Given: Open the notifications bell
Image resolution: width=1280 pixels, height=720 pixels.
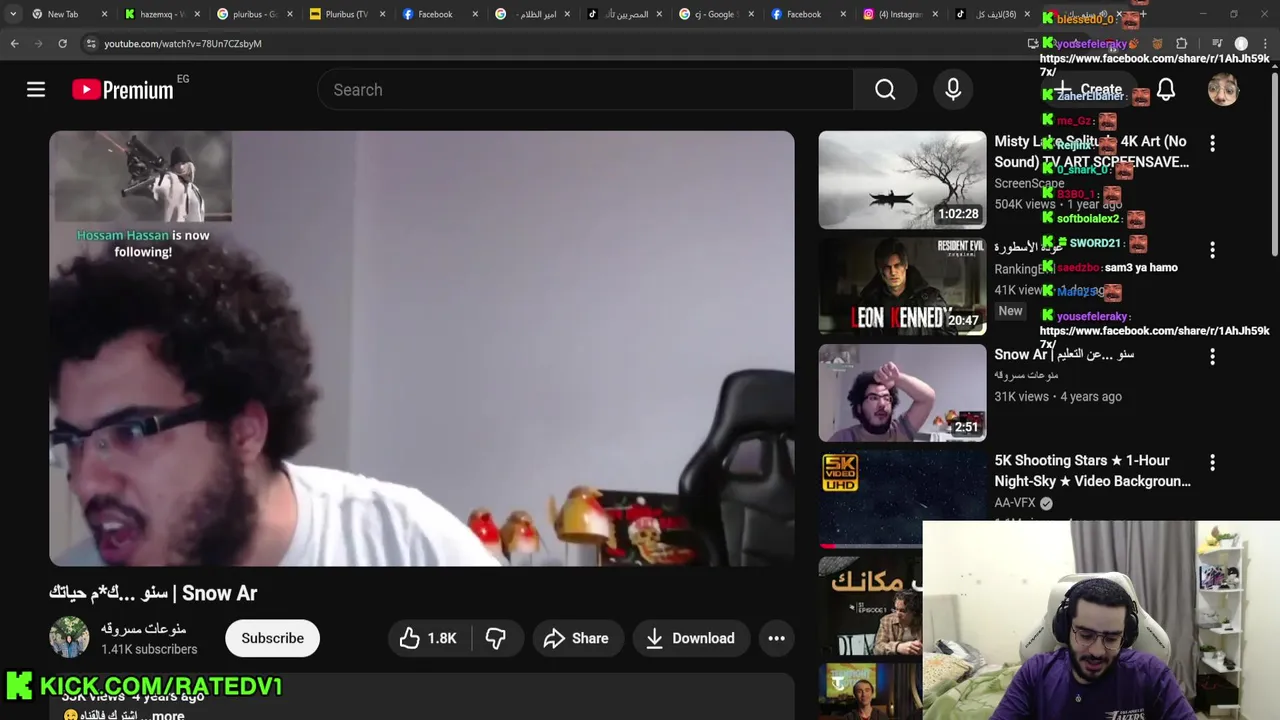Looking at the screenshot, I should coord(1166,90).
